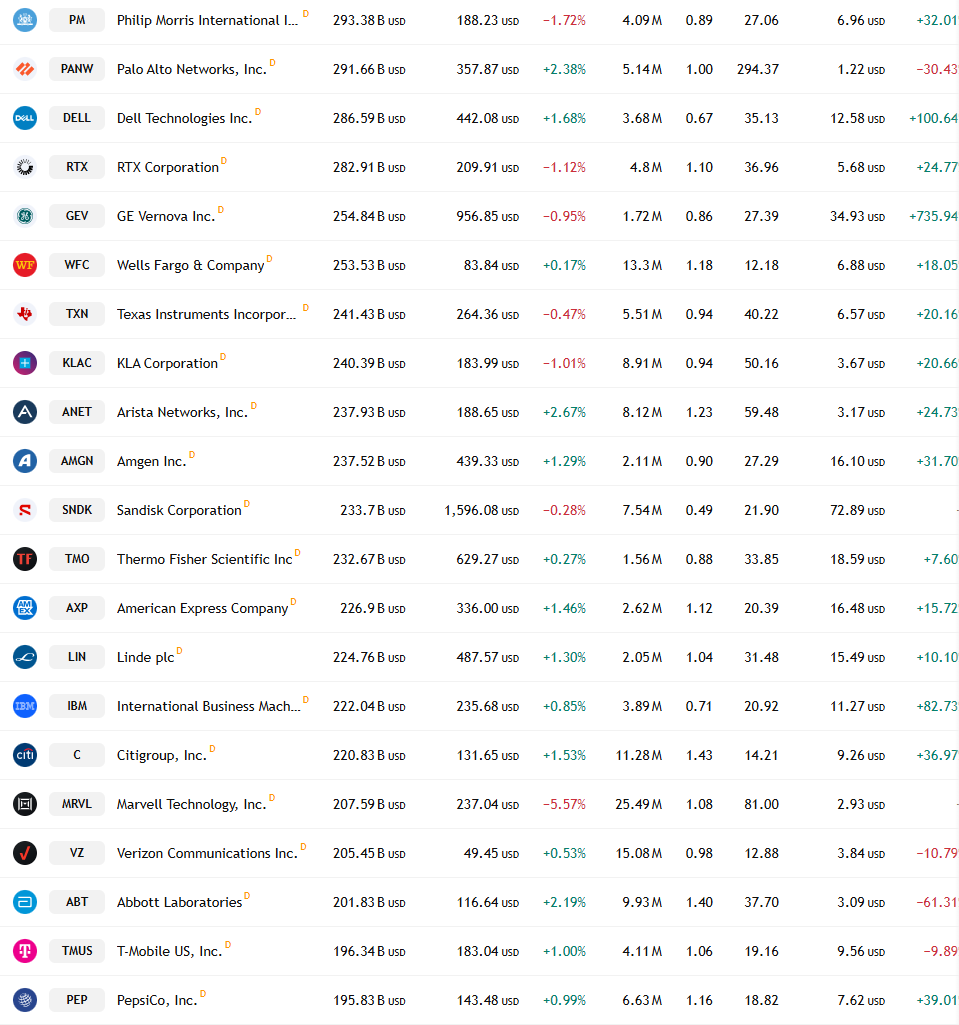
Task: Open the PANW ticker badge
Action: (77, 69)
